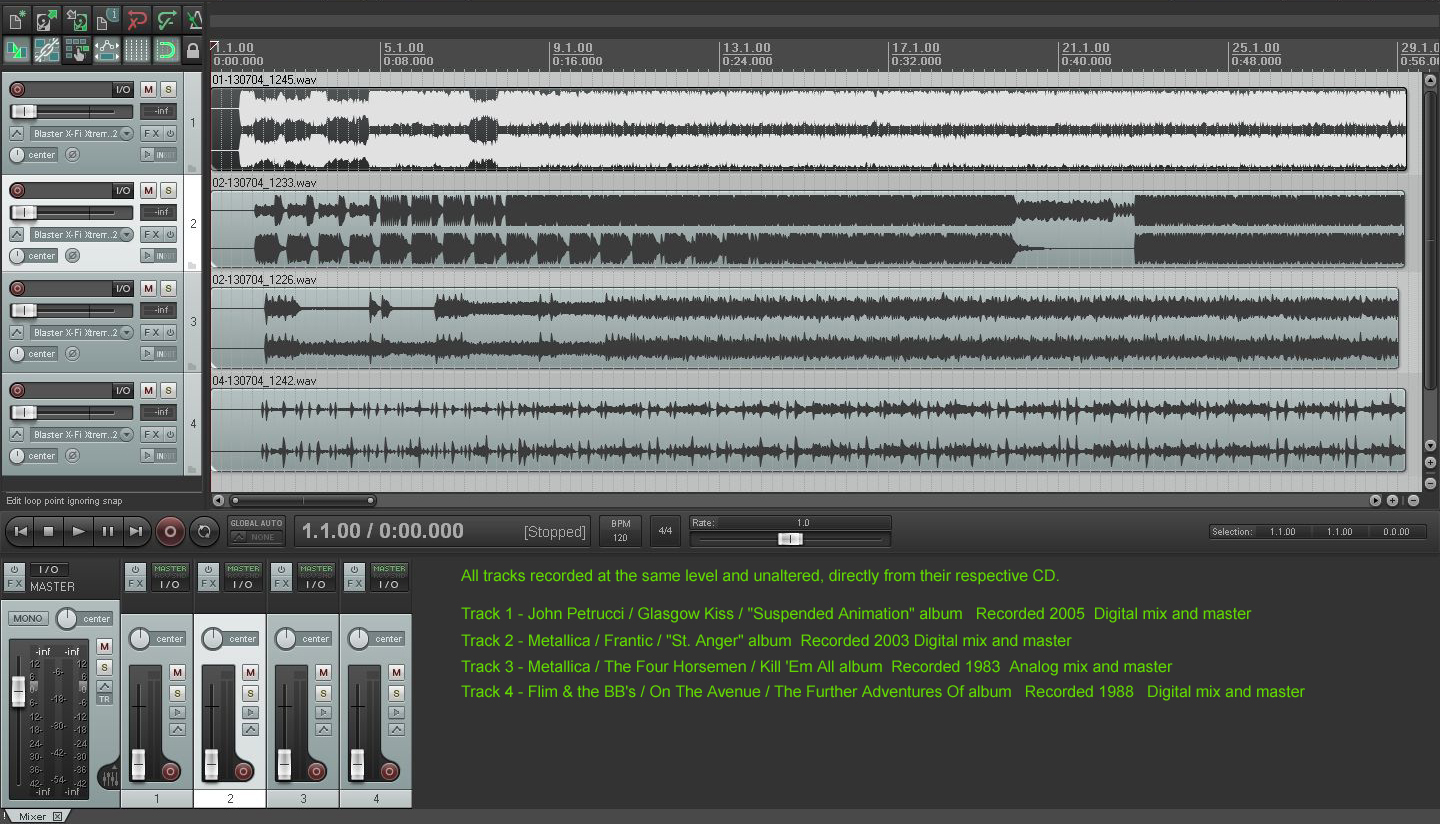Viewport: 1440px width, 824px height.
Task: Click the 4/4 time signature box
Action: click(664, 531)
